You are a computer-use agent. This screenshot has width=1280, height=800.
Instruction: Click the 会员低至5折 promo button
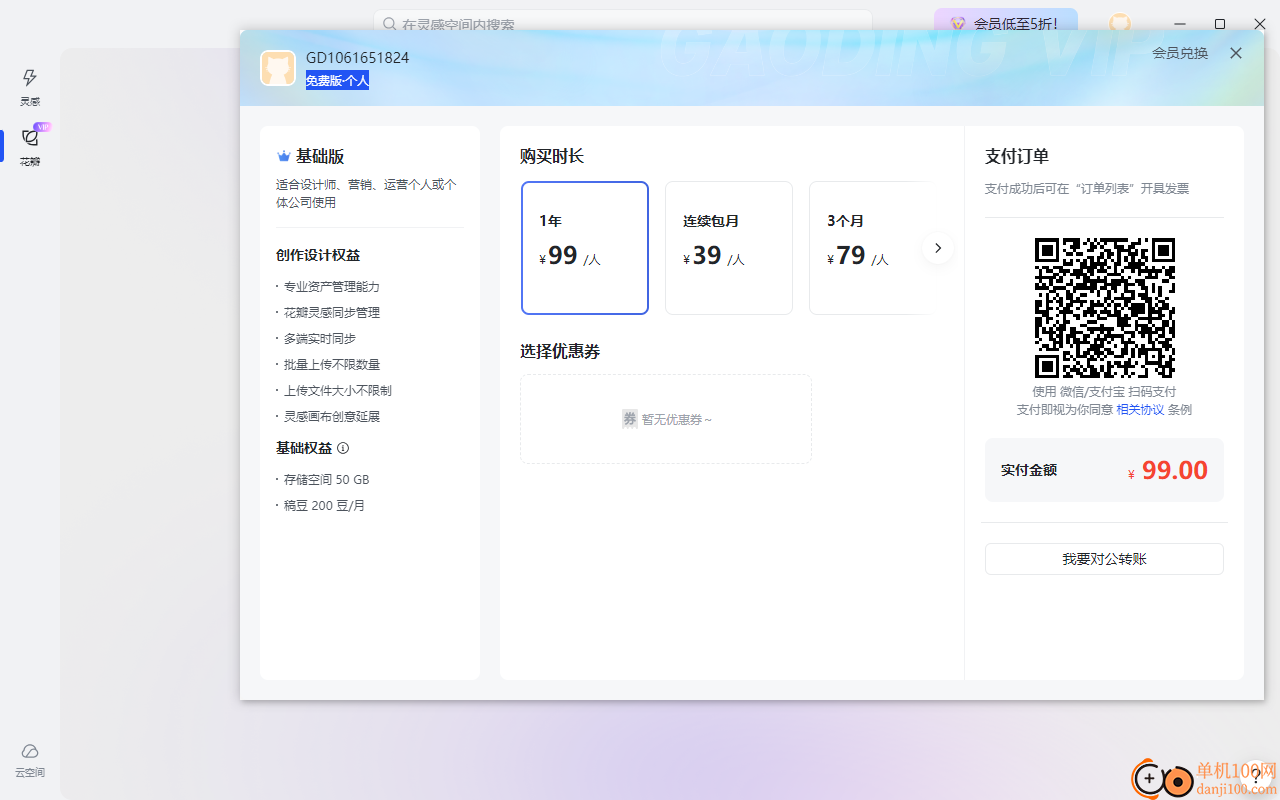pyautogui.click(x=1006, y=23)
